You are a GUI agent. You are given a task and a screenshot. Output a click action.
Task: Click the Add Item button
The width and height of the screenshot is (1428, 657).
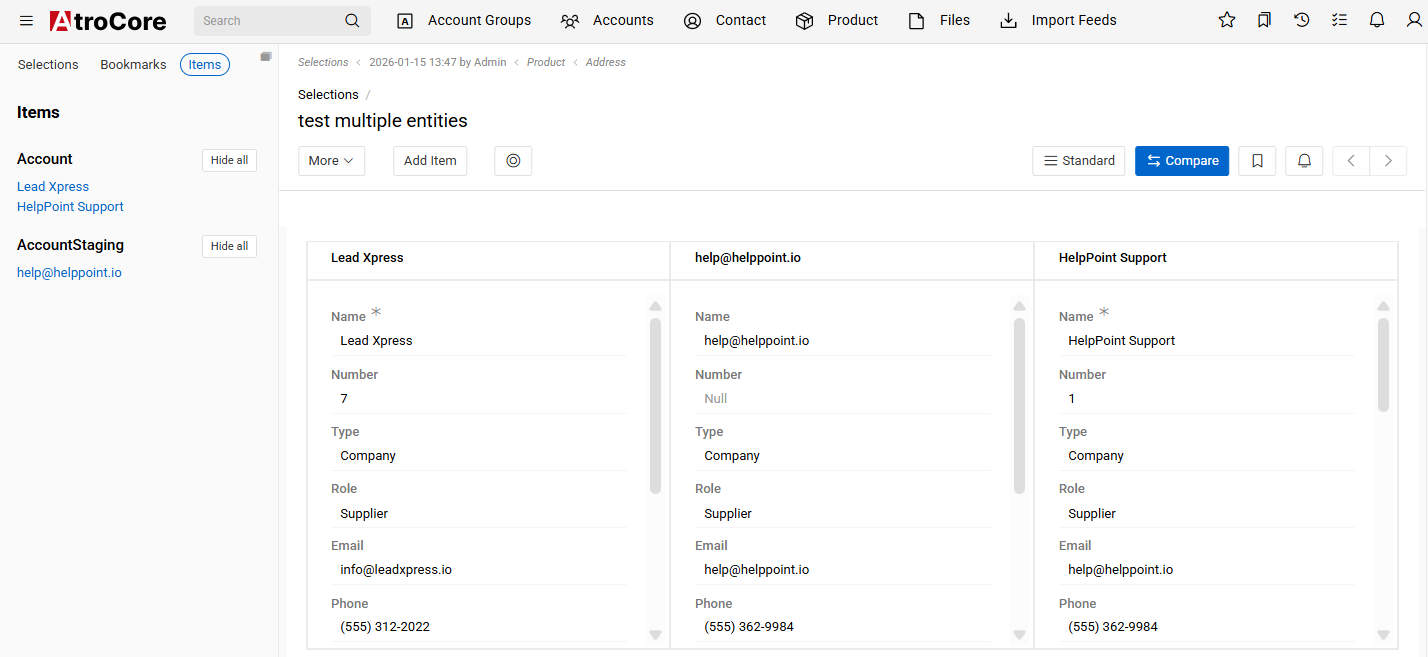pos(430,161)
